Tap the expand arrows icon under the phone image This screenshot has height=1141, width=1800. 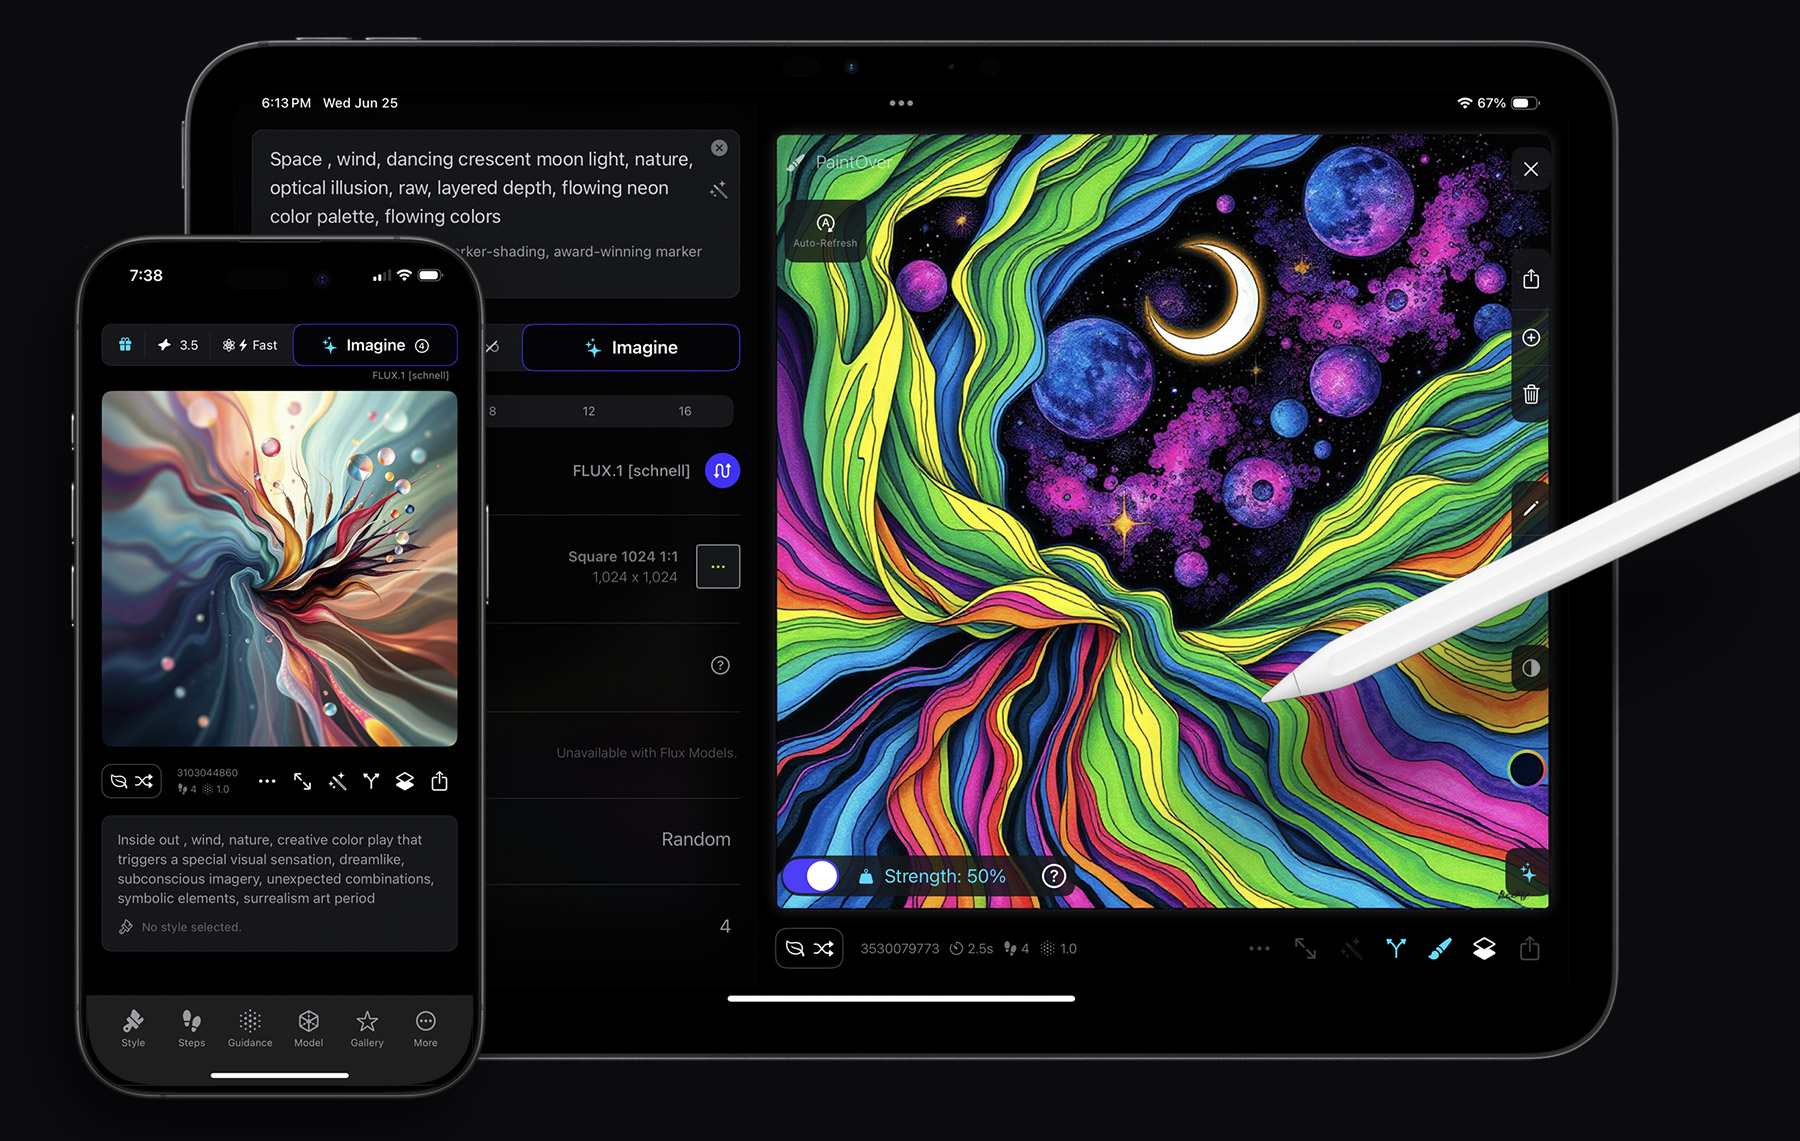point(303,782)
